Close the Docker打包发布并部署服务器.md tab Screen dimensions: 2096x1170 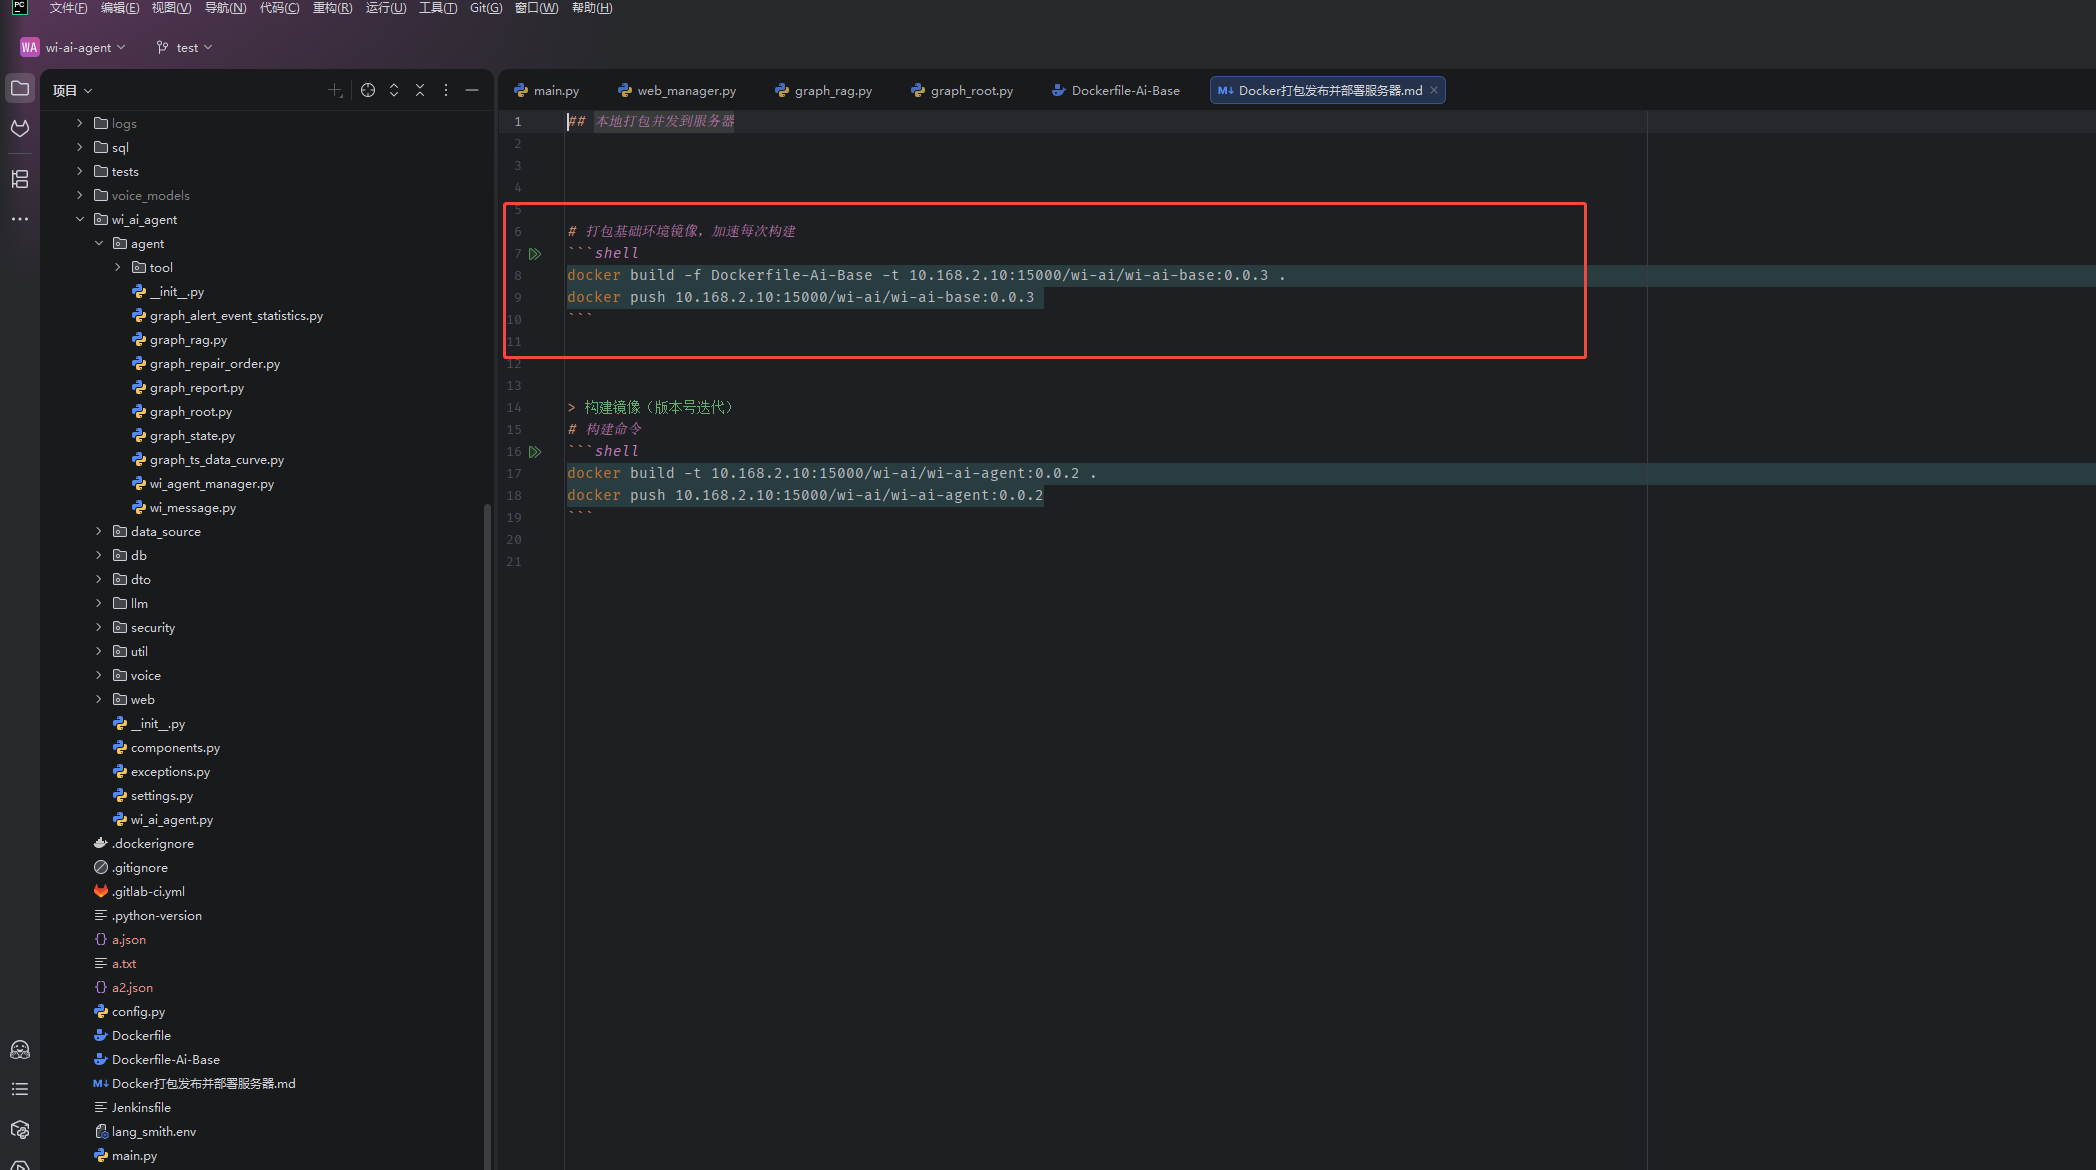coord(1434,90)
